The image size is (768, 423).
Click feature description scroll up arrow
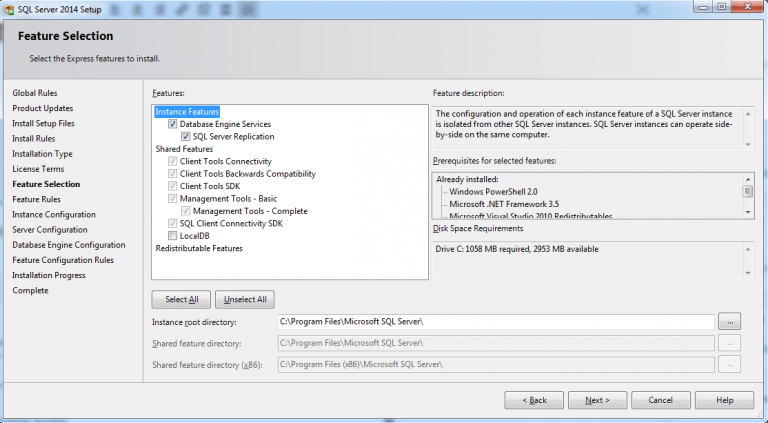pyautogui.click(x=748, y=114)
